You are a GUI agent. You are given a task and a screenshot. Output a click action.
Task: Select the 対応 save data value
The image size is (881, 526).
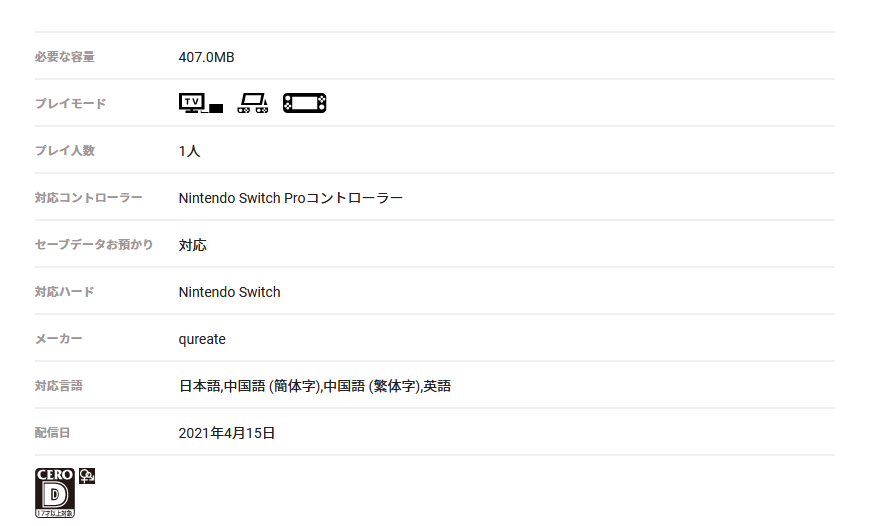tap(193, 245)
